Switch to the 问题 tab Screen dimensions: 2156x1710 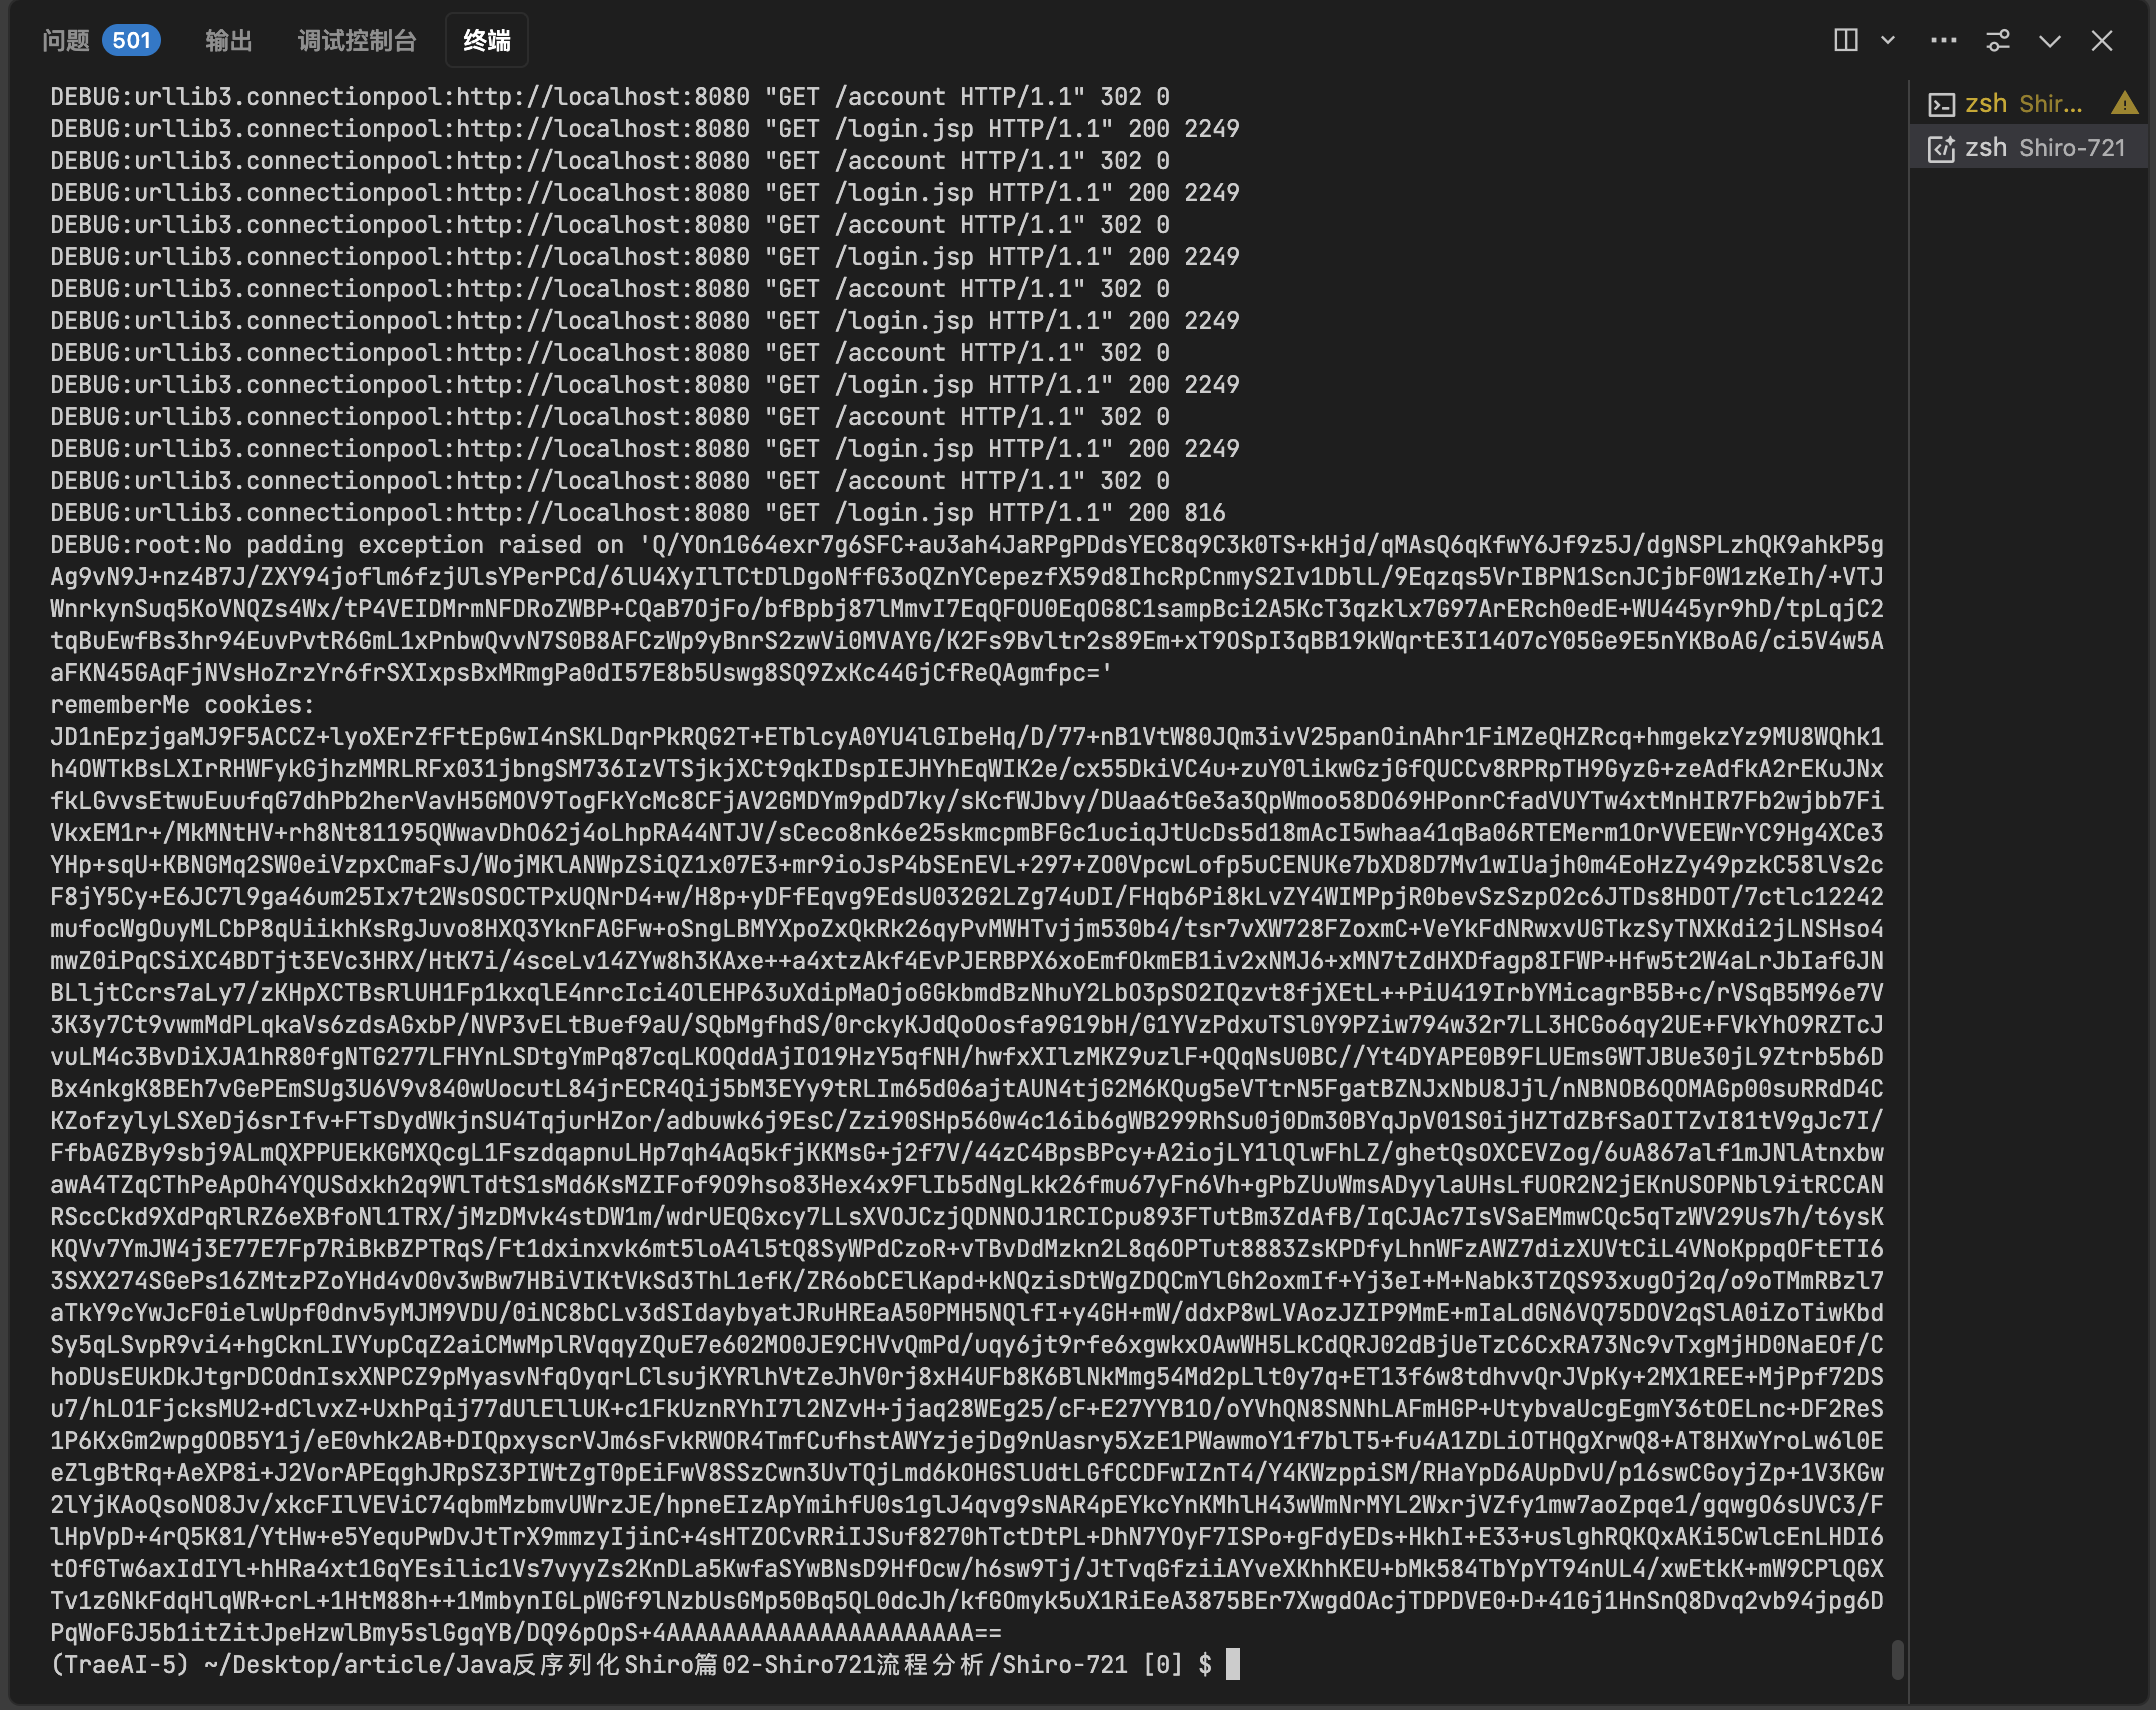[66, 40]
